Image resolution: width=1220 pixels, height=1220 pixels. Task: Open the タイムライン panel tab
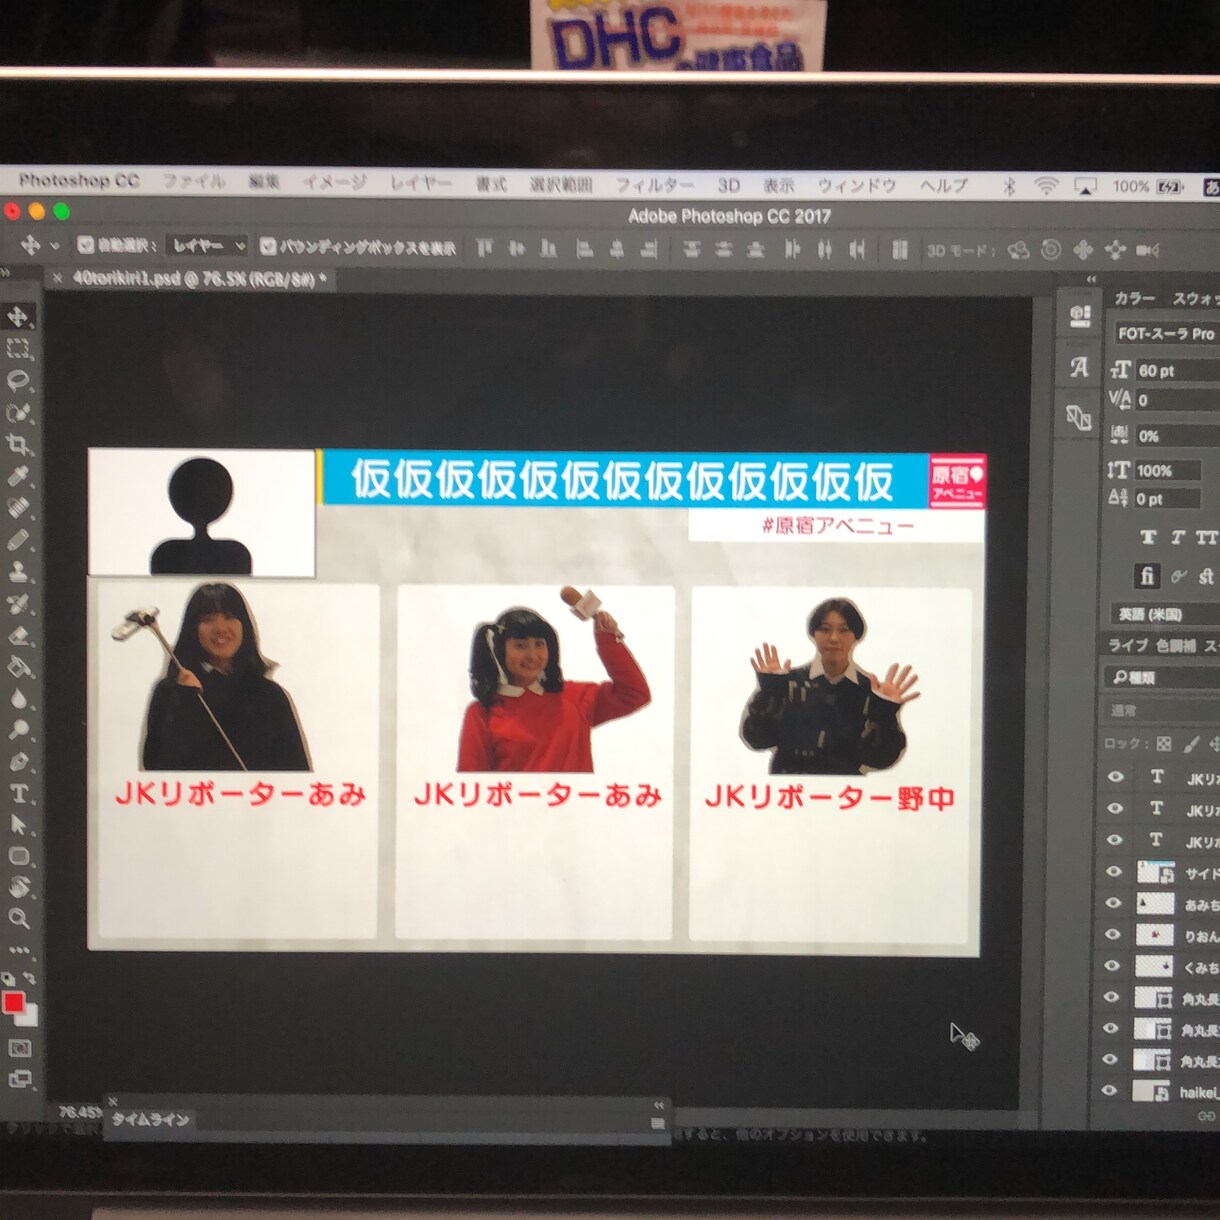tap(150, 1119)
